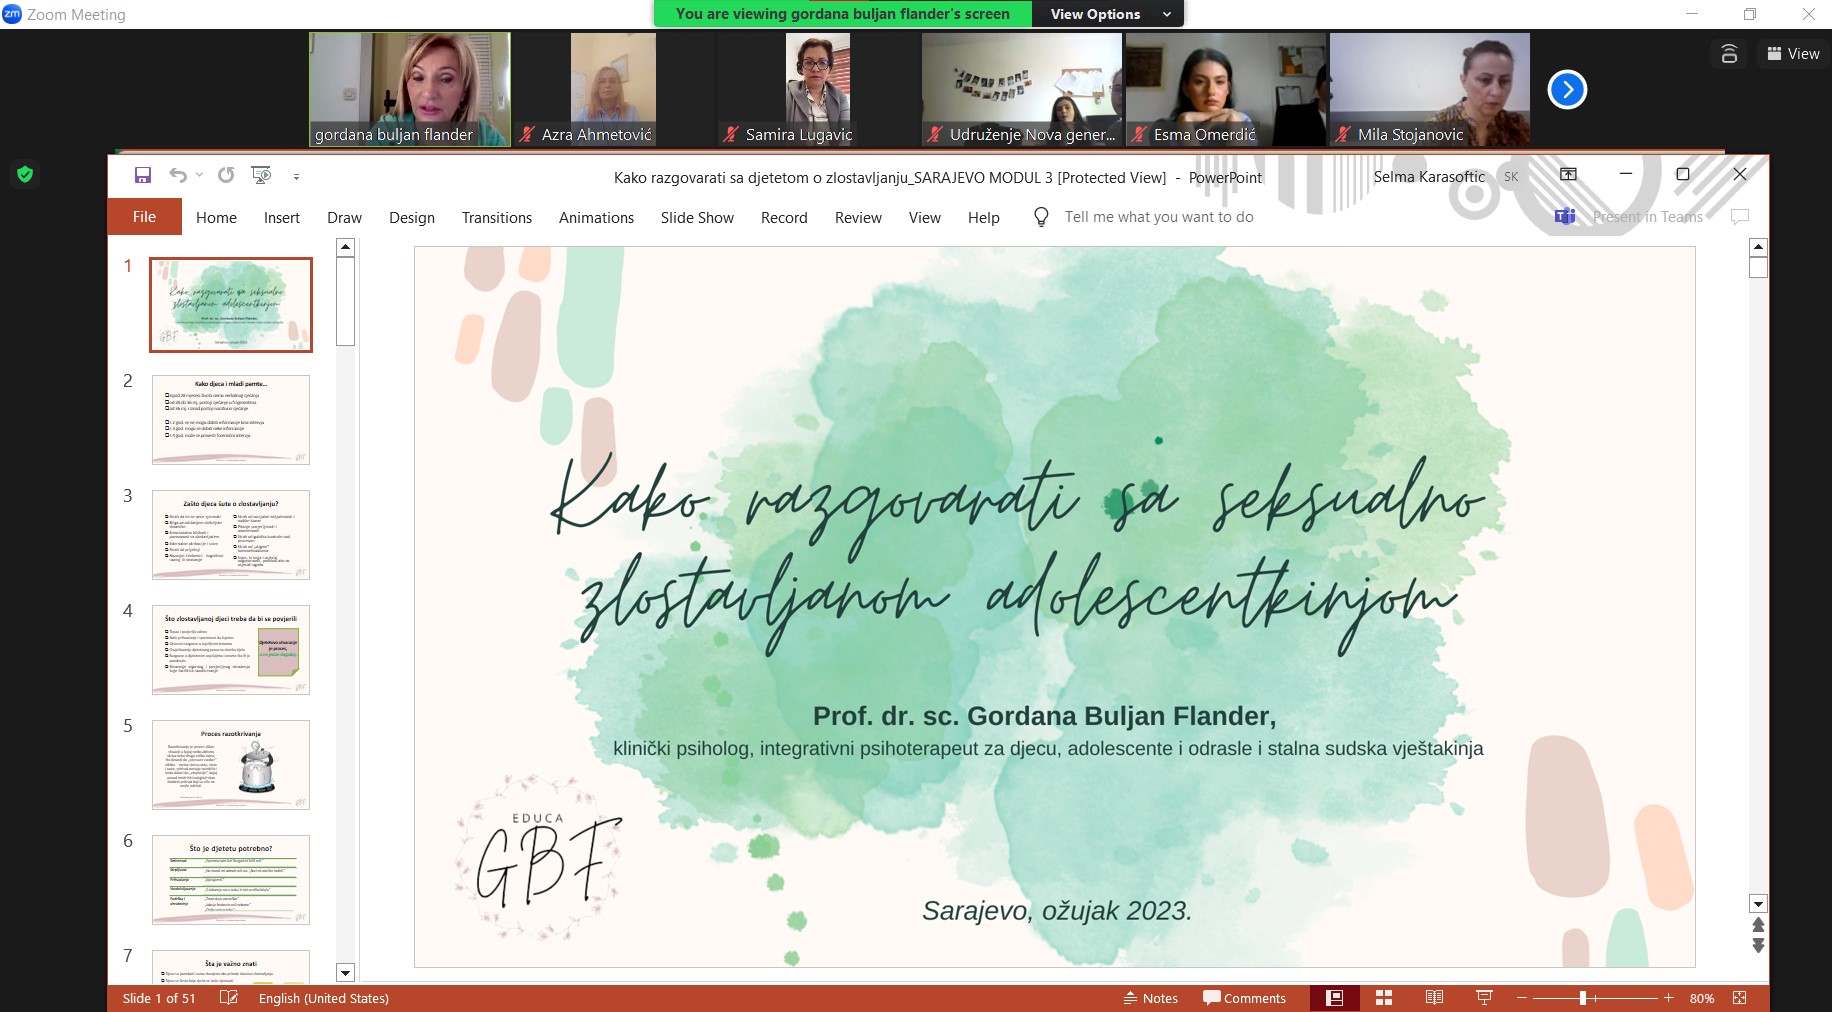Show next participants with blue arrow
This screenshot has height=1012, width=1832.
1567,90
